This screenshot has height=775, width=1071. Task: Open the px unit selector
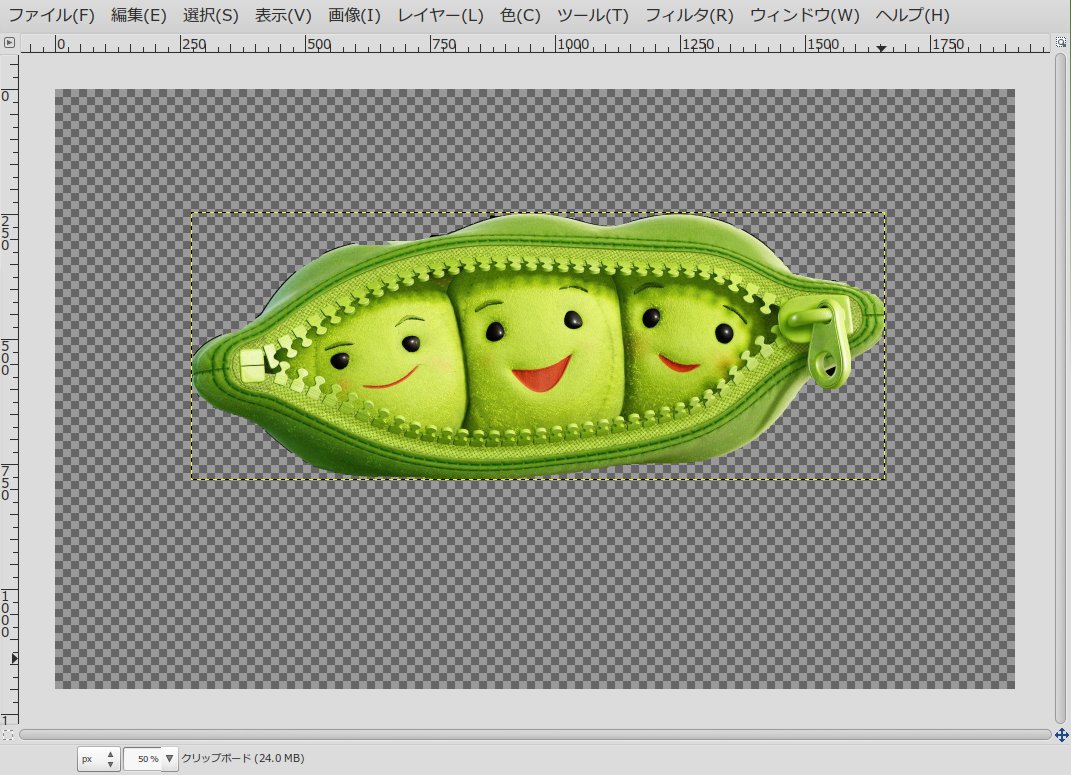coord(98,759)
